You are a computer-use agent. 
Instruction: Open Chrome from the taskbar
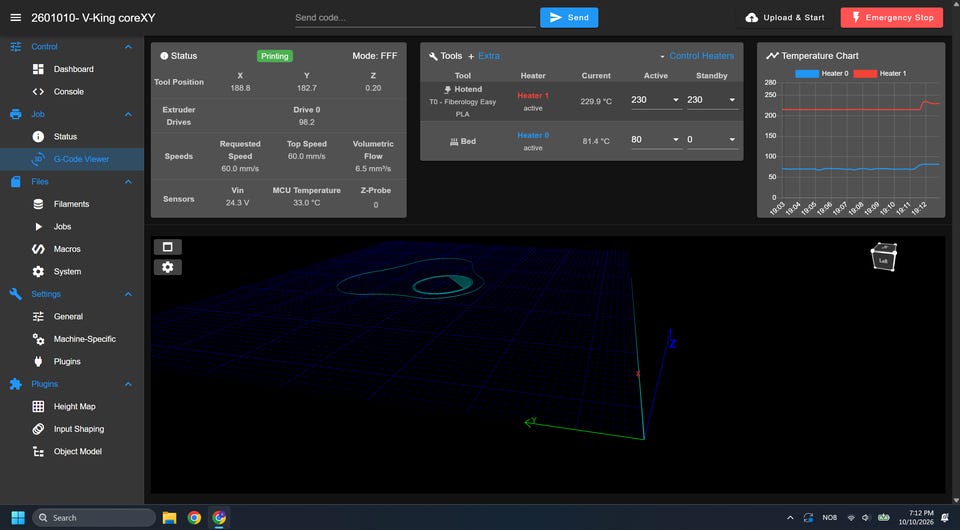(x=194, y=518)
